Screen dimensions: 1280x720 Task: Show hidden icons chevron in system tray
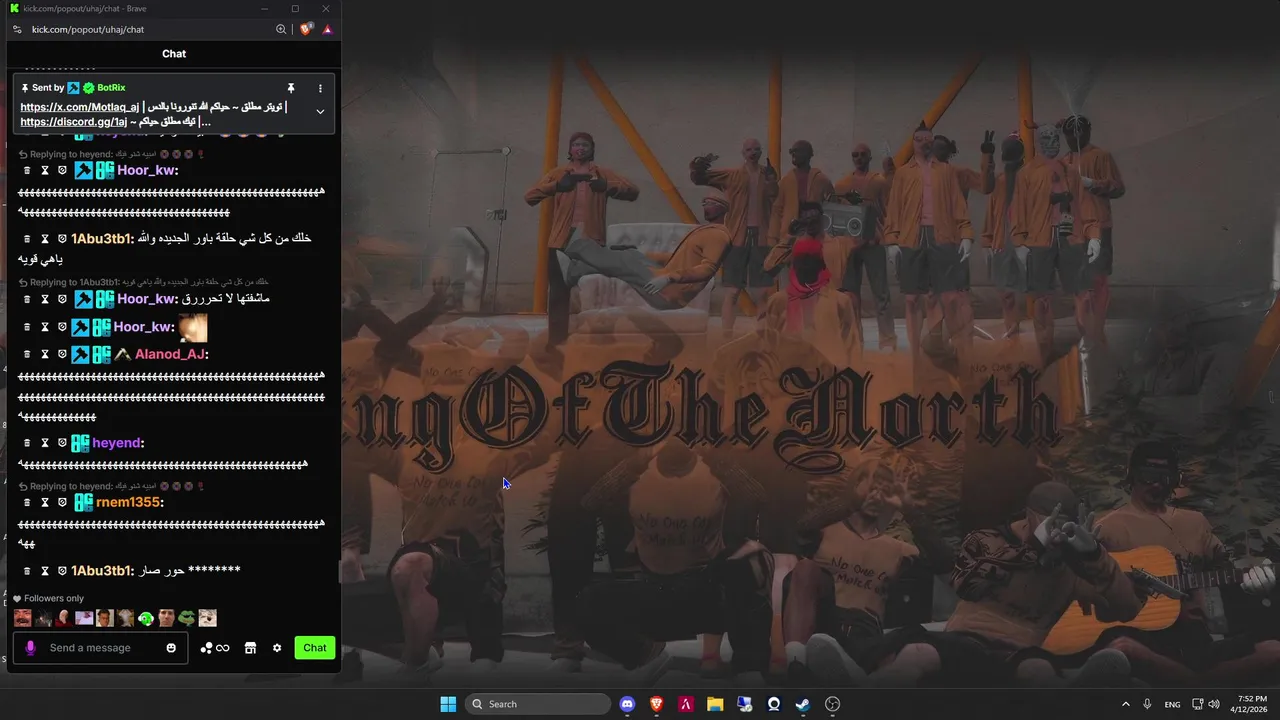click(x=1125, y=704)
